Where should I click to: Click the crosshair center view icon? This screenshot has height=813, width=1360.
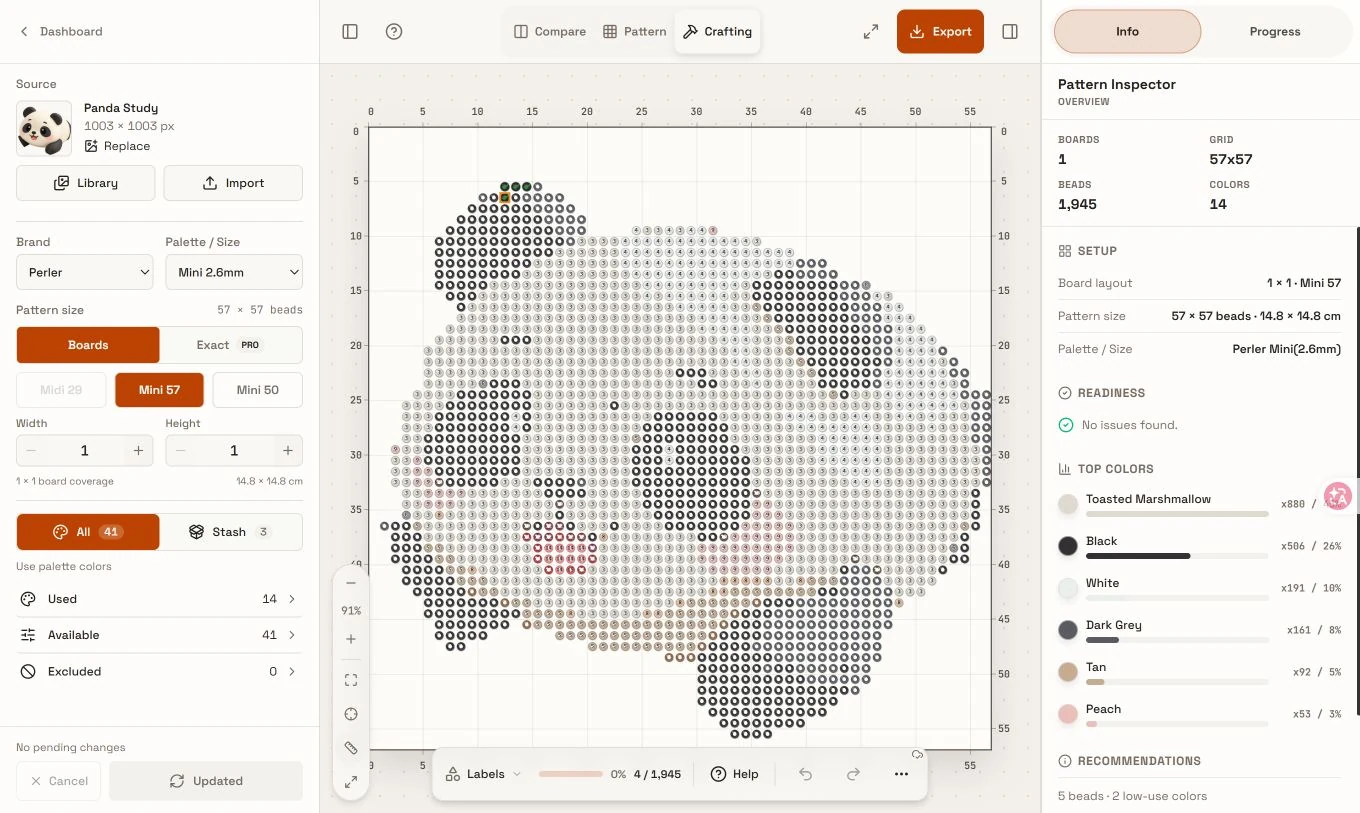[351, 714]
